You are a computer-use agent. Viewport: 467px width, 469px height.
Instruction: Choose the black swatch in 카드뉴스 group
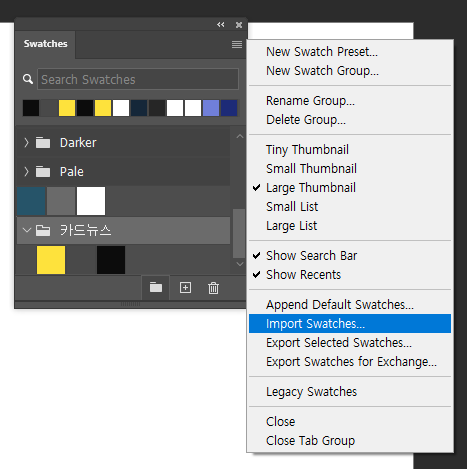click(x=111, y=260)
